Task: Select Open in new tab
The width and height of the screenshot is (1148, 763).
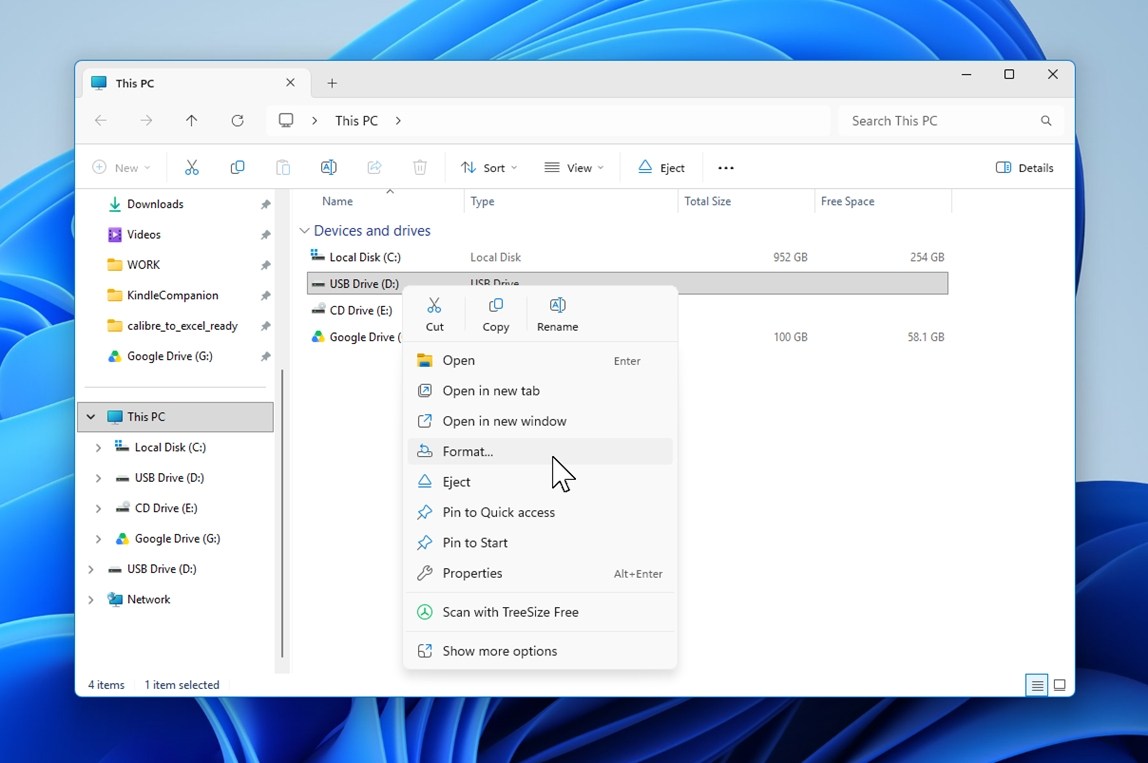Action: (x=540, y=391)
